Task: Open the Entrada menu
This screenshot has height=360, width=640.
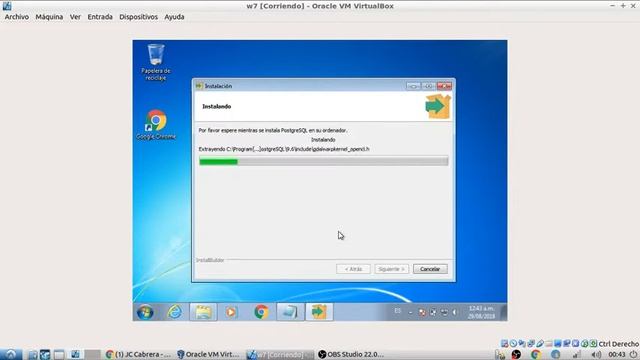Action: (x=100, y=17)
